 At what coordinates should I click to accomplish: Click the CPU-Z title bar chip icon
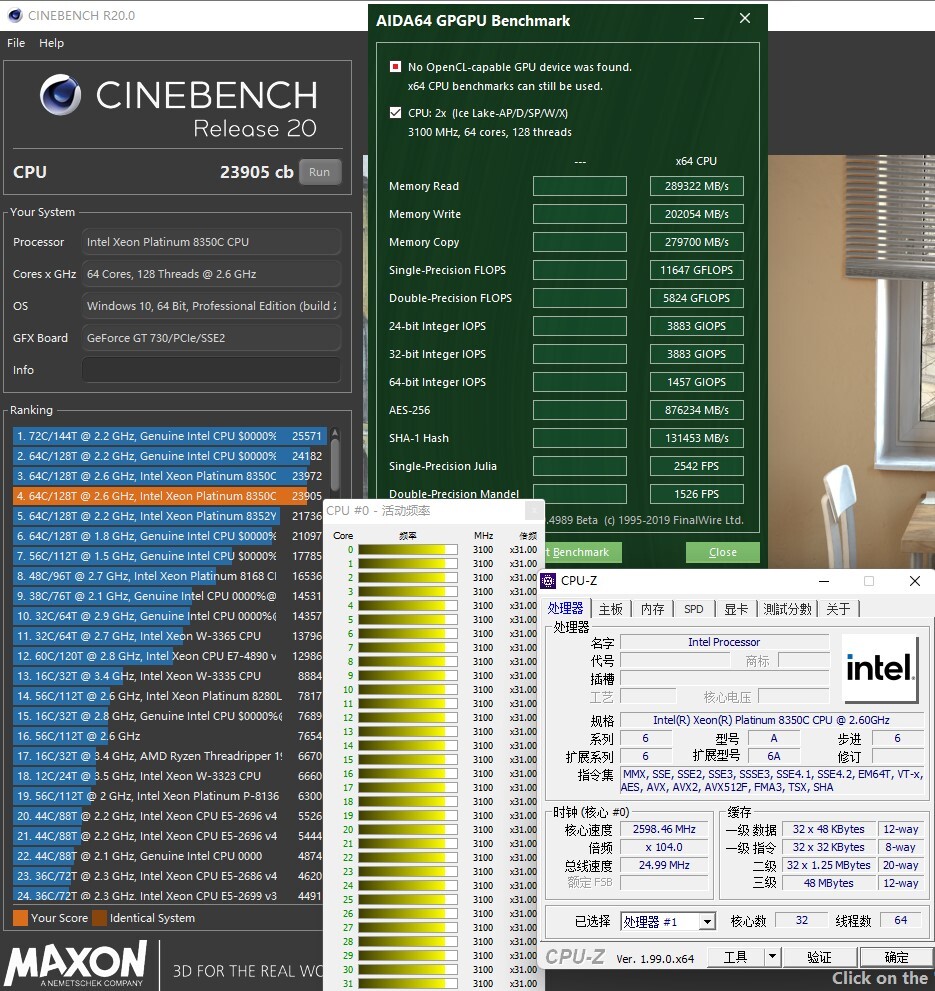pyautogui.click(x=548, y=581)
